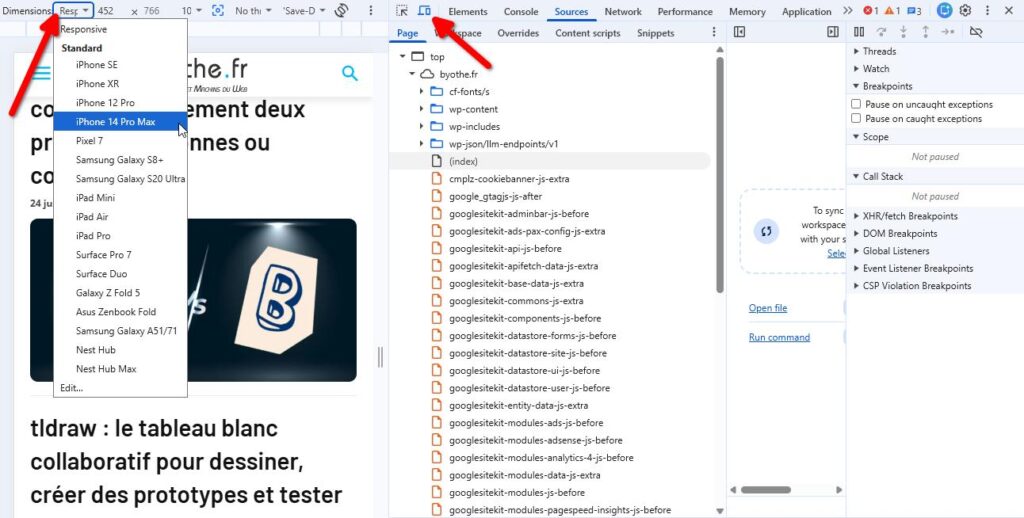The image size is (1024, 518).
Task: Close the DevTools panel
Action: click(x=1008, y=10)
